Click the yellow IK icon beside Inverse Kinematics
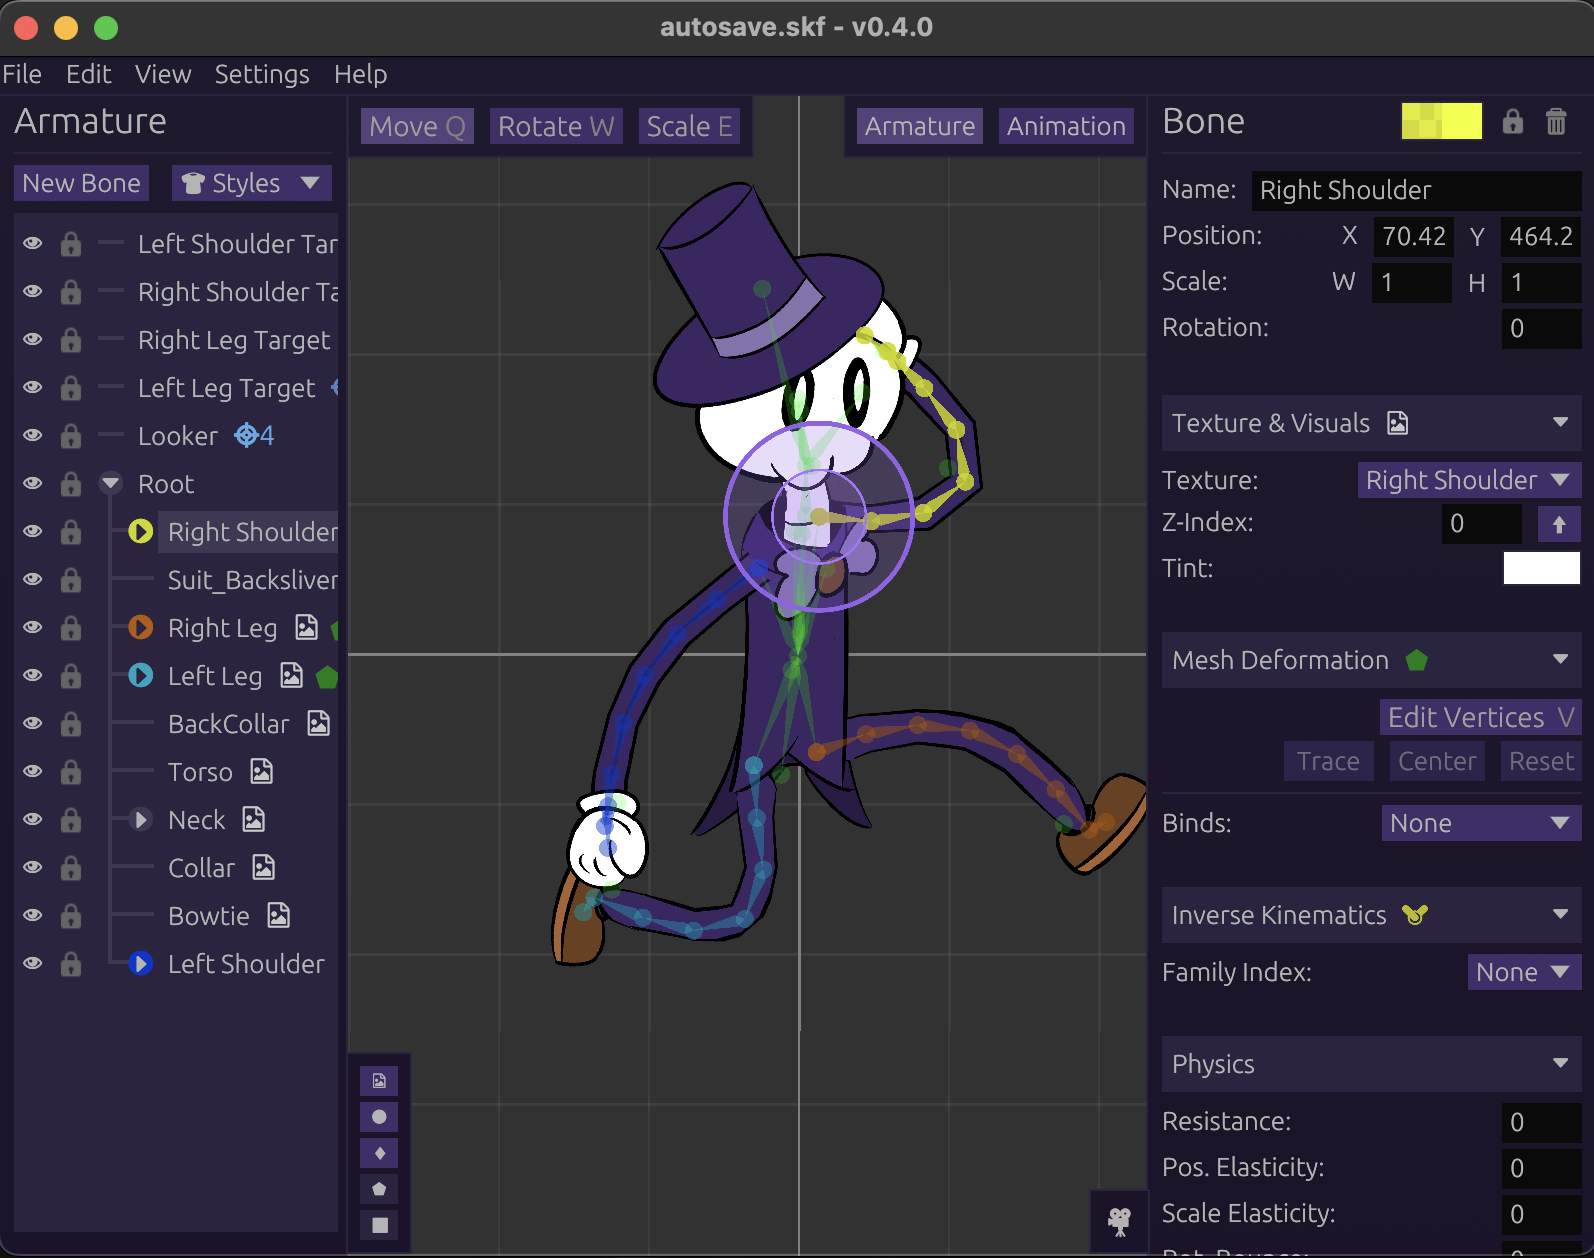The height and width of the screenshot is (1258, 1594). click(1415, 915)
